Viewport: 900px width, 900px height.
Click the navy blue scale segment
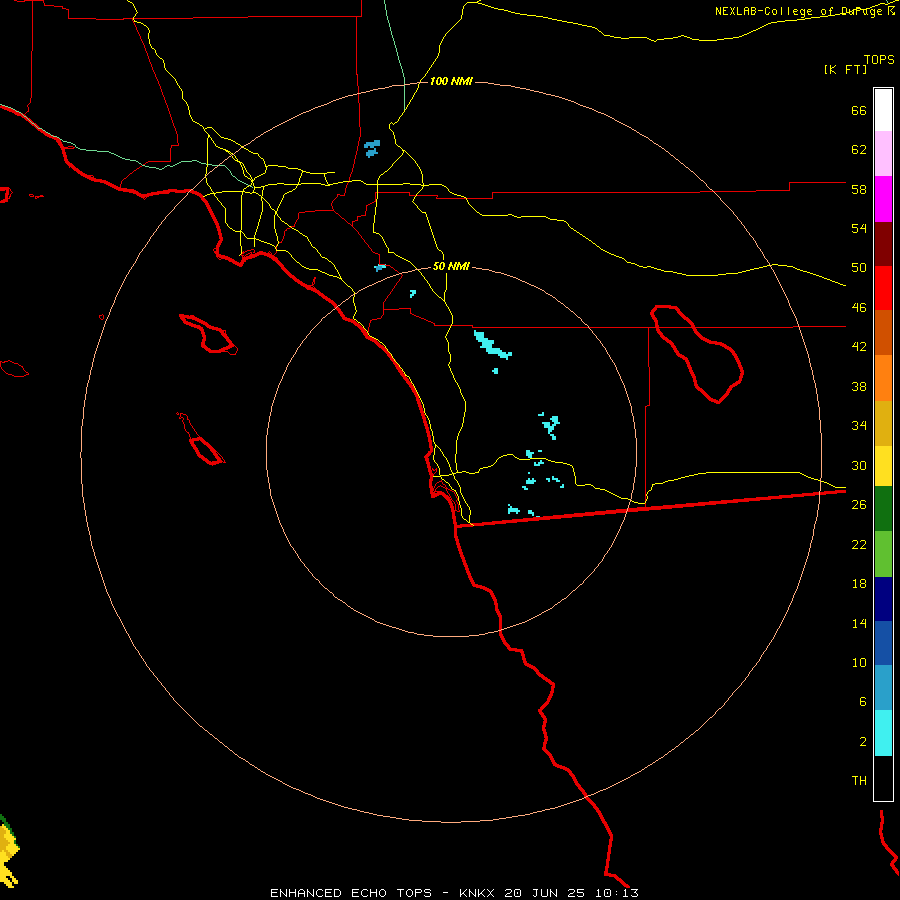tap(883, 599)
